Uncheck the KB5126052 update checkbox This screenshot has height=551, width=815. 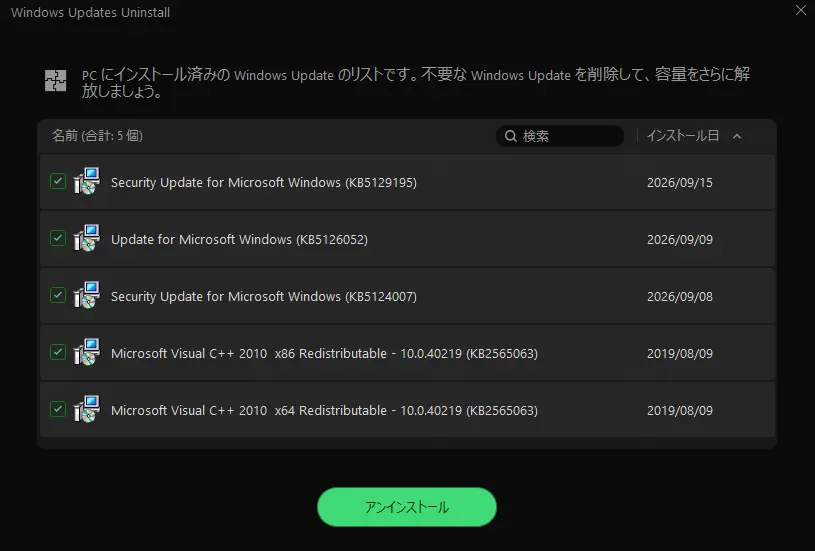pos(58,239)
